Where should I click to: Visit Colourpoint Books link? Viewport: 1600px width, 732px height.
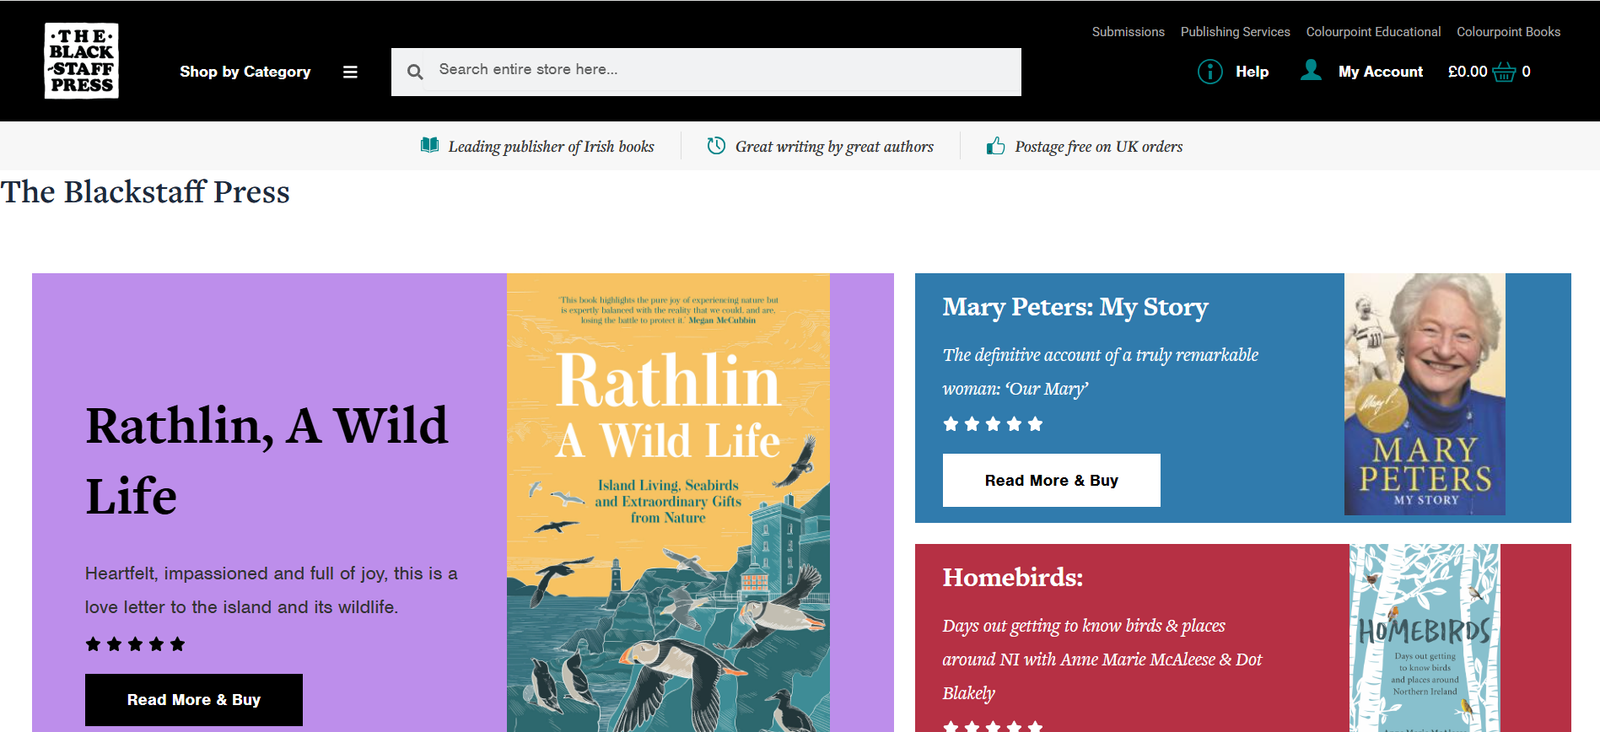1508,32
